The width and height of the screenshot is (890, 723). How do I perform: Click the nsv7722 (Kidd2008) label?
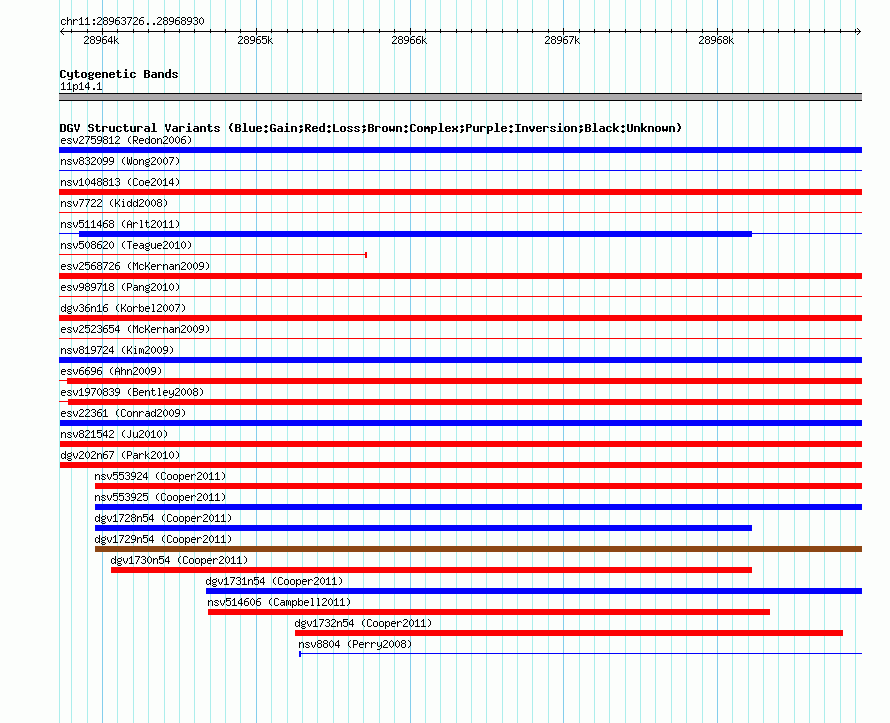[x=114, y=203]
